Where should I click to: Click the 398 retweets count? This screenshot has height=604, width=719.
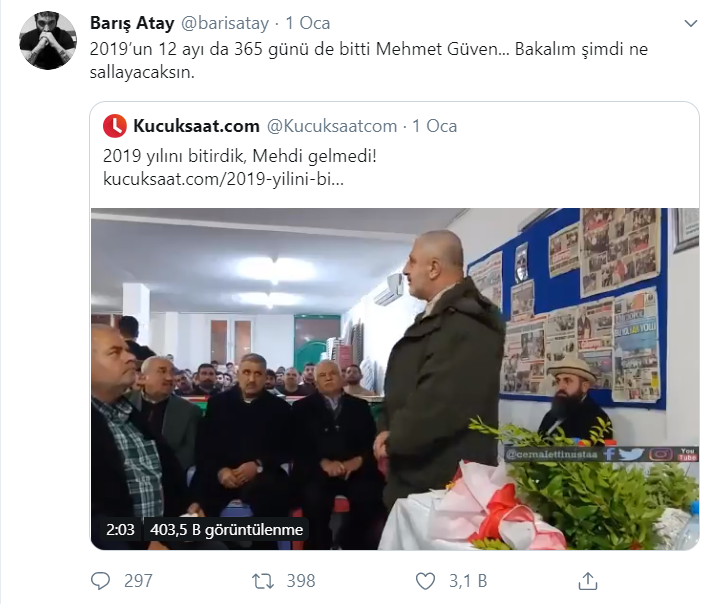coord(301,581)
